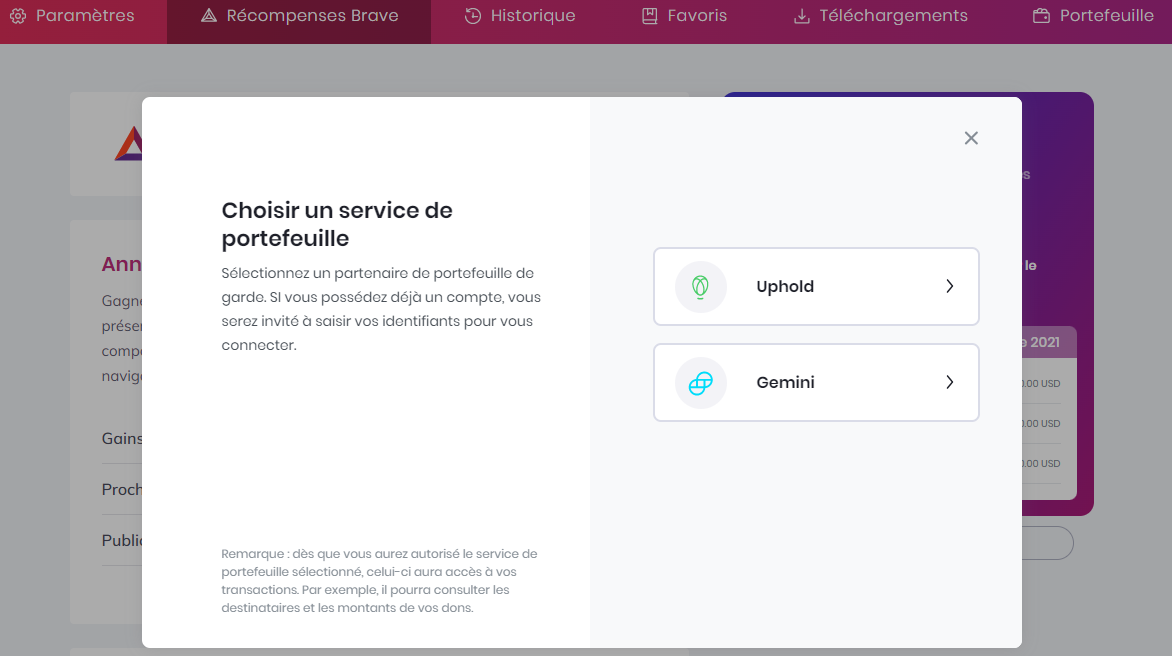This screenshot has height=656, width=1172.
Task: Expand the Gemini option via its chevron
Action: 950,383
